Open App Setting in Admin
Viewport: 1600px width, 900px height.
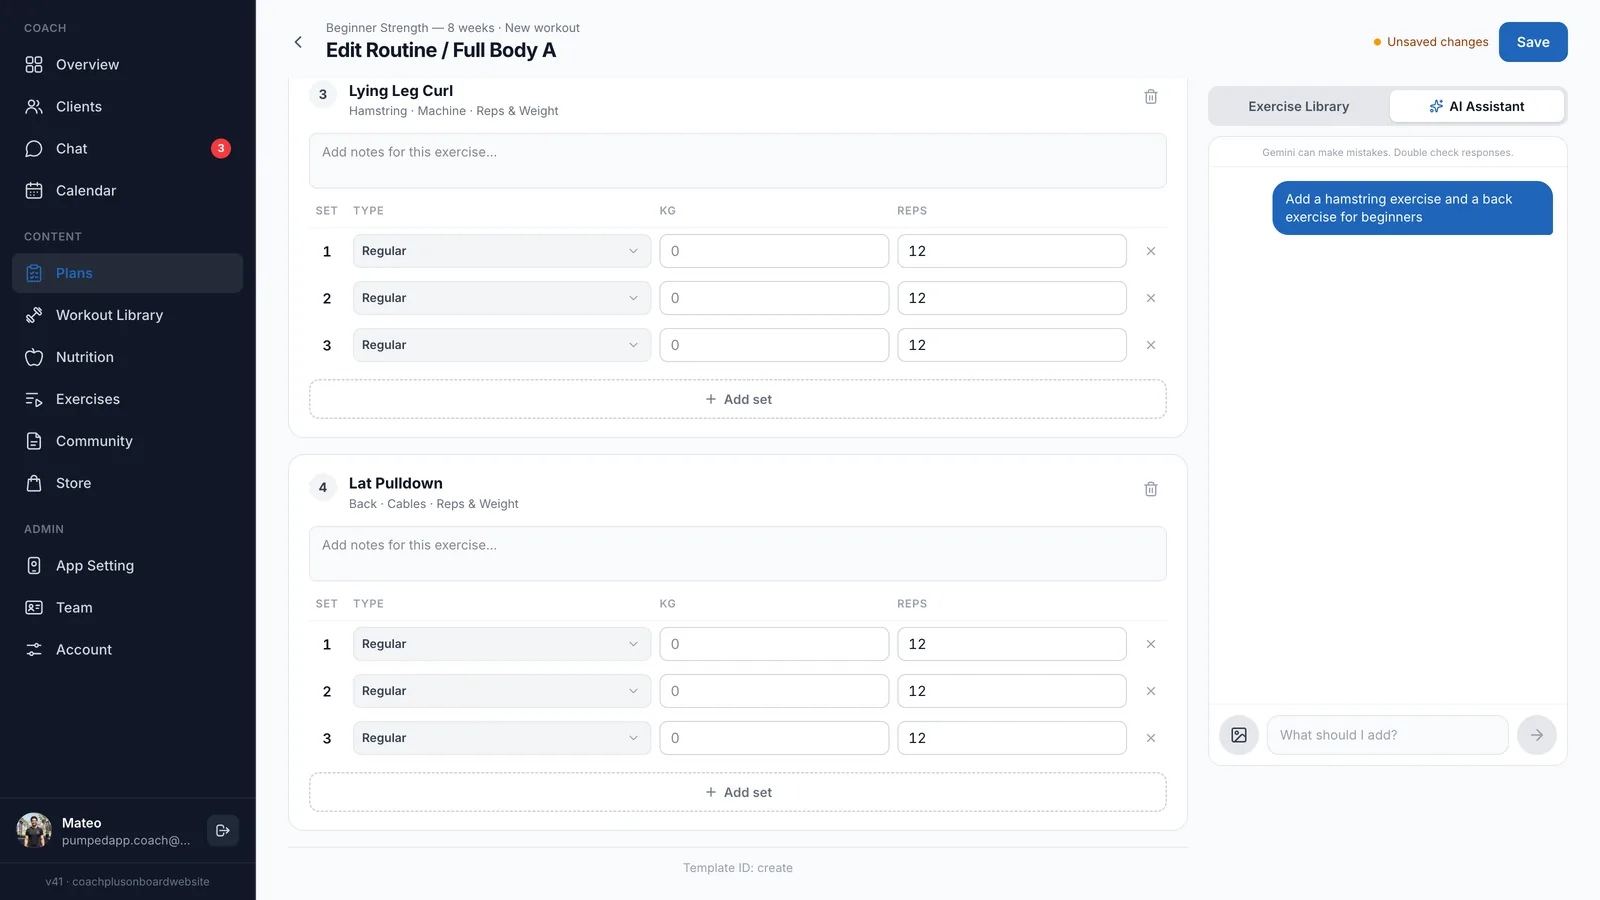point(127,566)
